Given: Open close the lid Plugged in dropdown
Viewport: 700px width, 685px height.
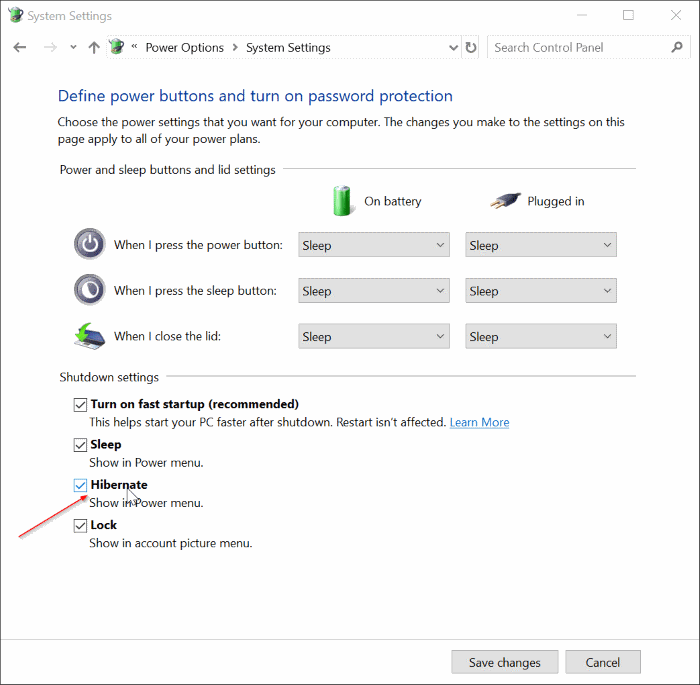Looking at the screenshot, I should [541, 336].
